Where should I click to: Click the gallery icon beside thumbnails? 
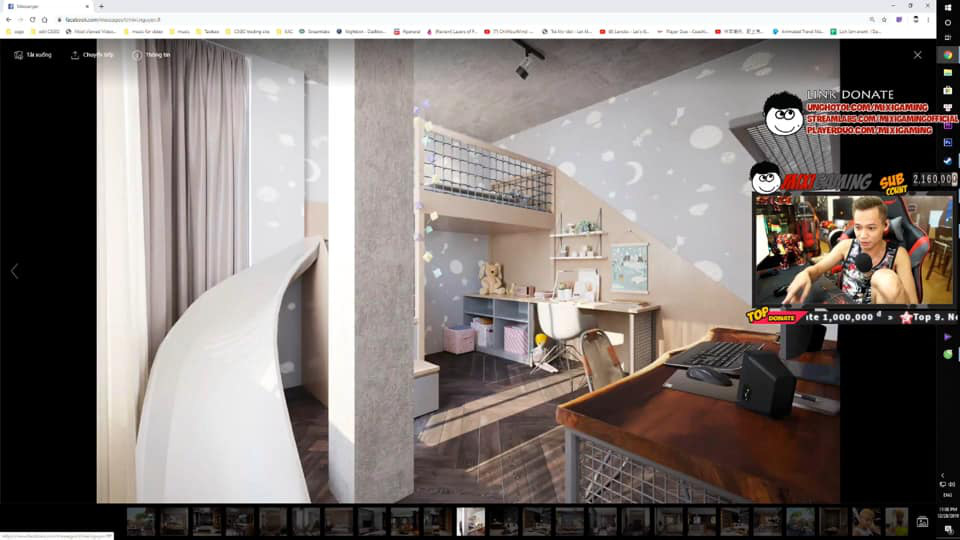click(x=922, y=522)
